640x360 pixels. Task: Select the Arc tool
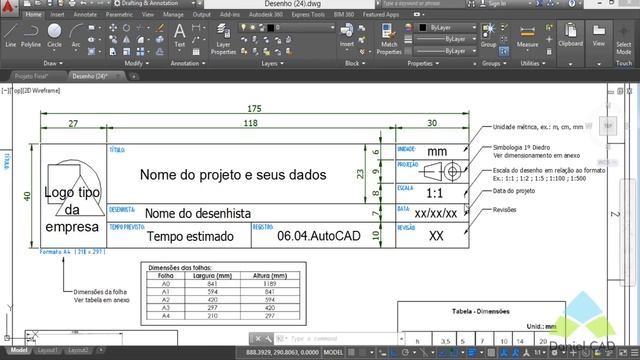[x=76, y=36]
